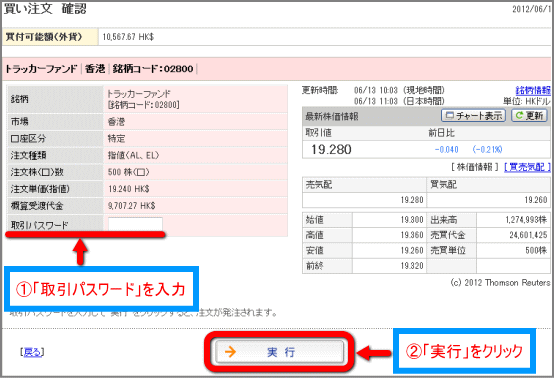Viewport: 554px width, 378px height.
Task: Click the 取引パスワード input field
Action: point(135,224)
